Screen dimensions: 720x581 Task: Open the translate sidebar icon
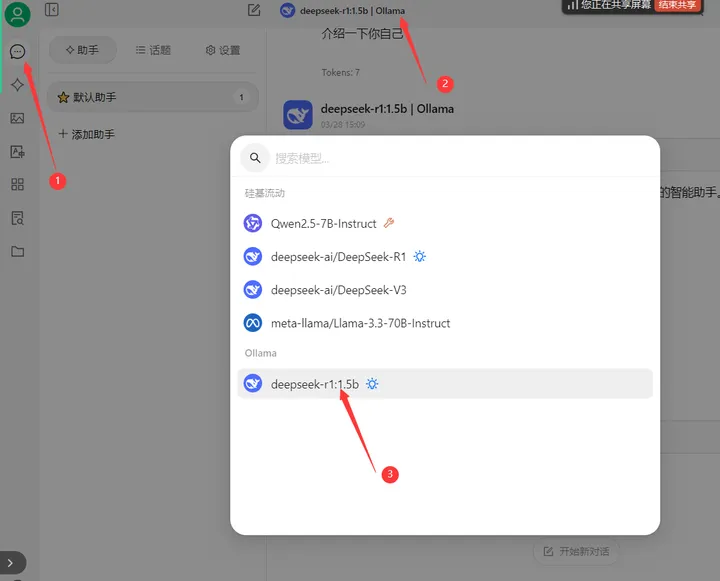coord(17,152)
